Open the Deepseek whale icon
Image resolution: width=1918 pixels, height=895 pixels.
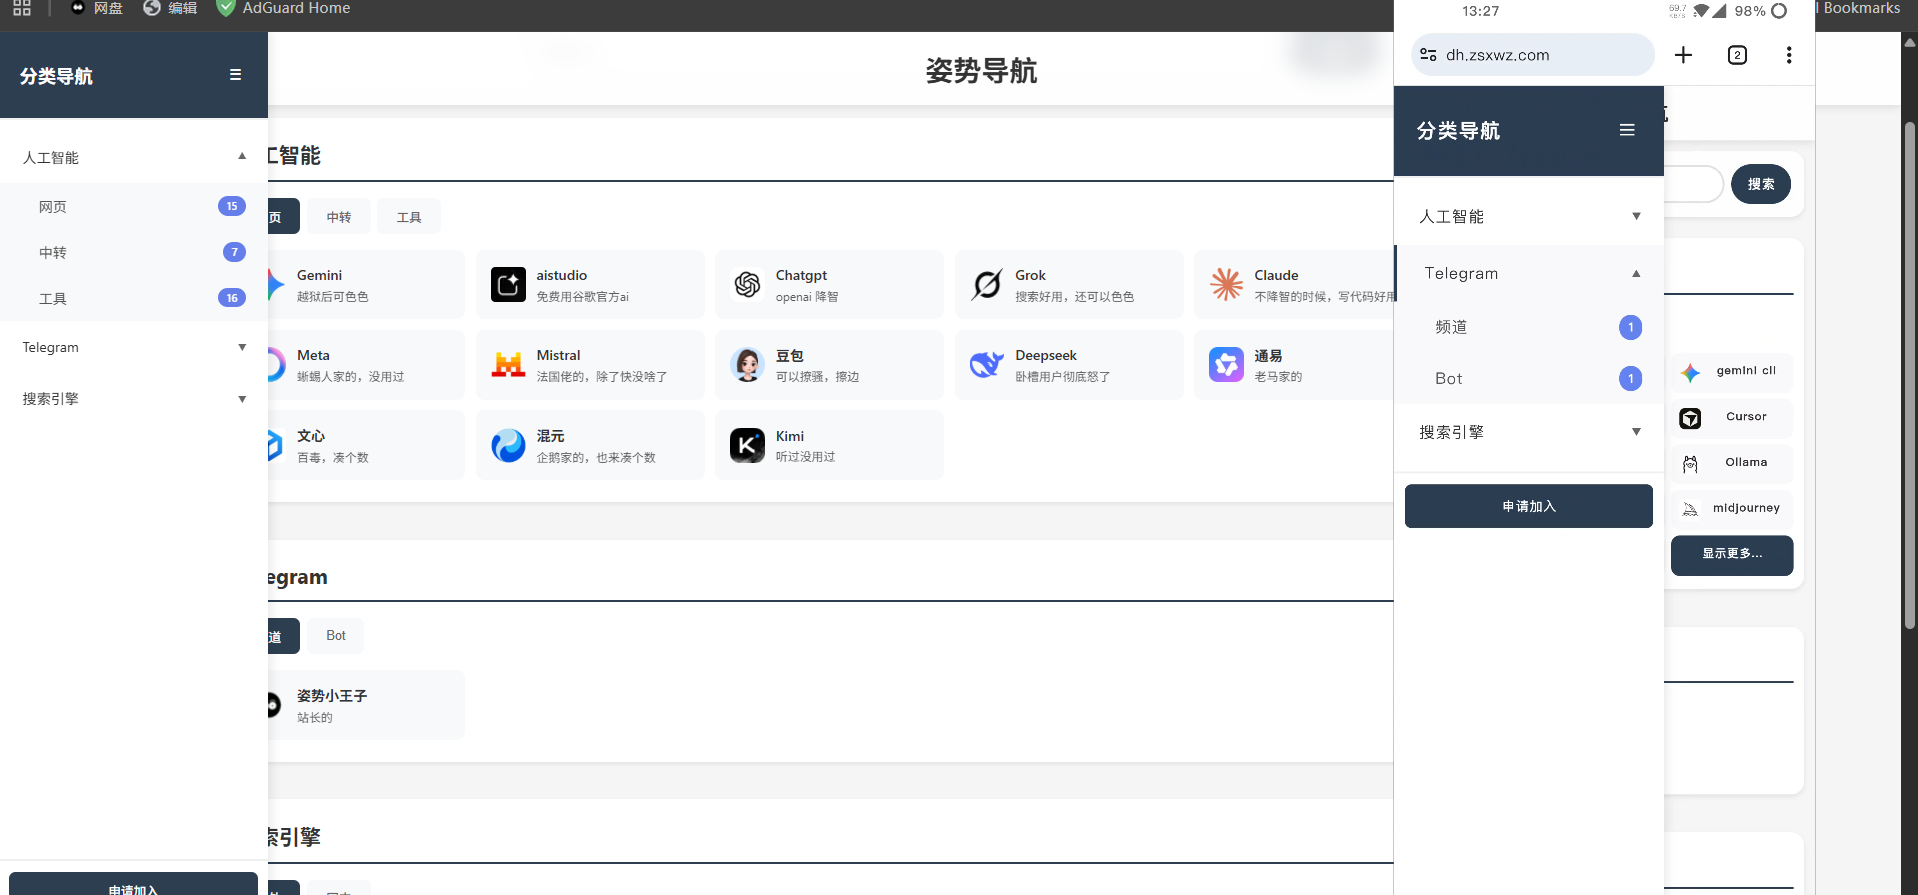click(987, 365)
